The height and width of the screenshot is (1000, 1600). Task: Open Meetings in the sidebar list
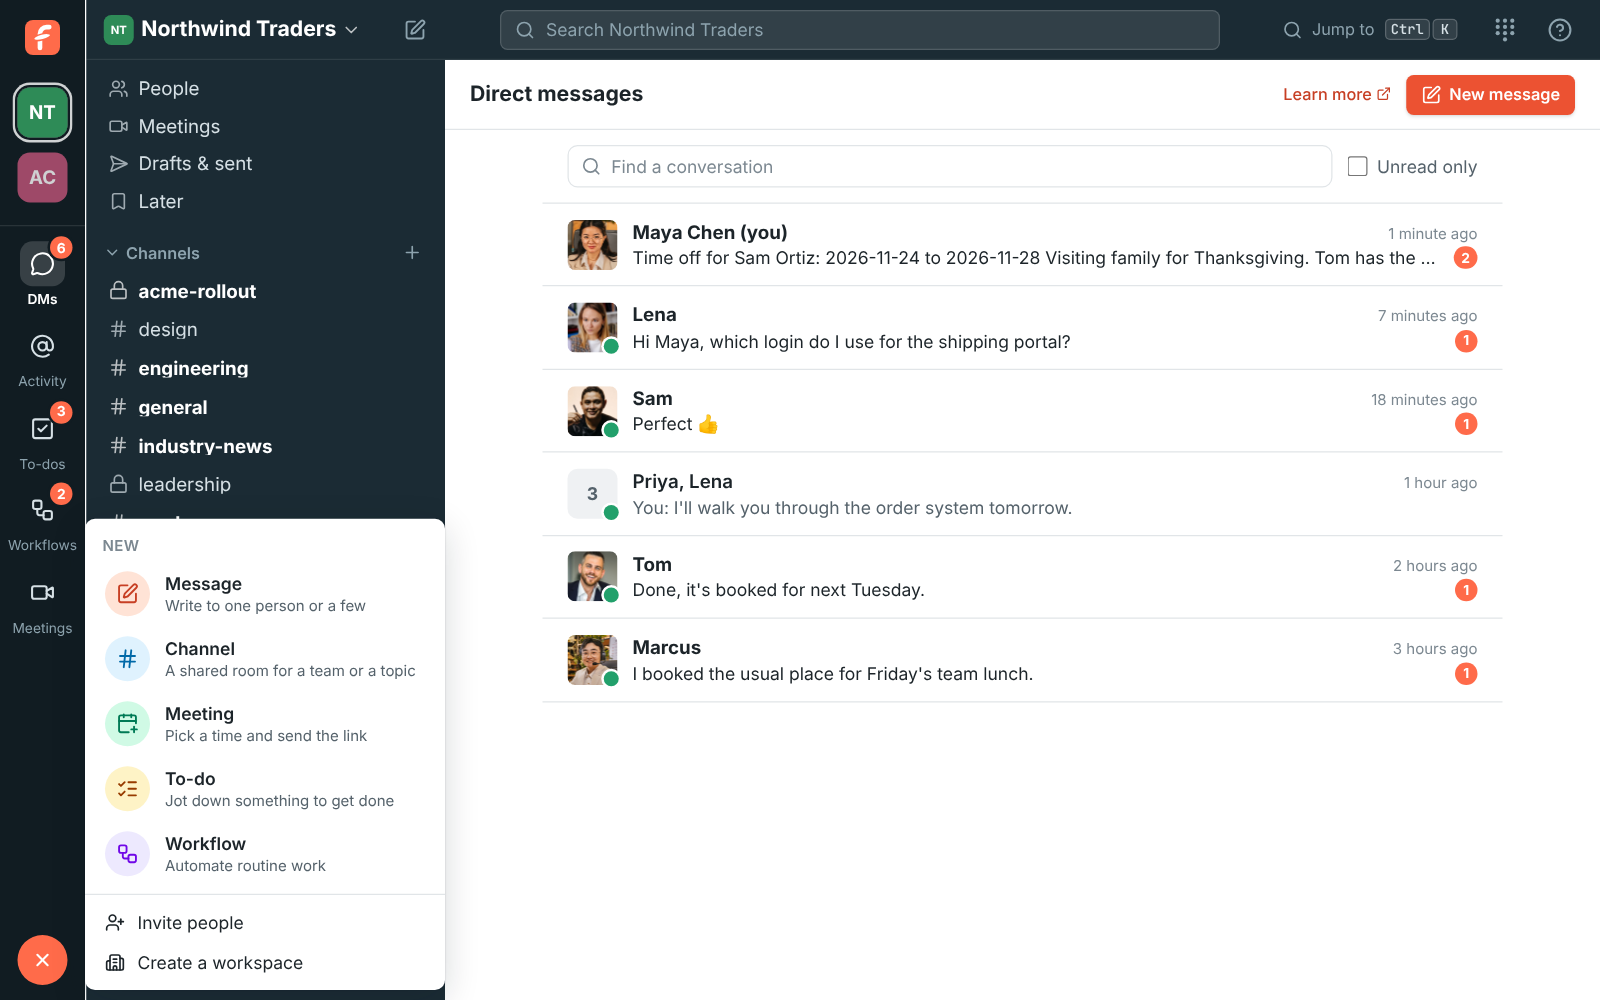click(265, 127)
